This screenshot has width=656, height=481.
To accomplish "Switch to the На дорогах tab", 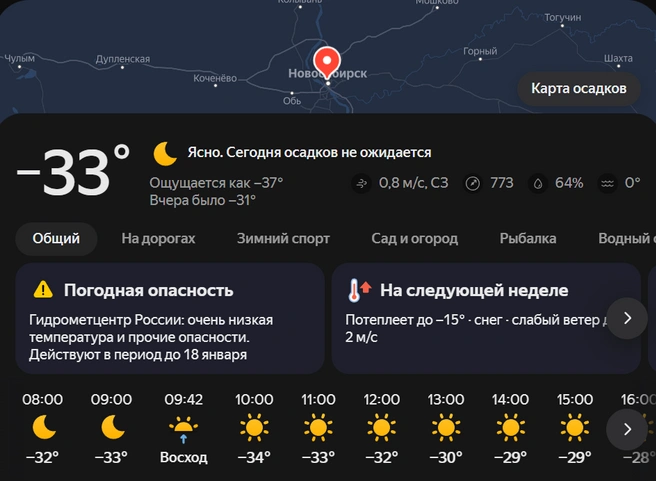I will [158, 238].
